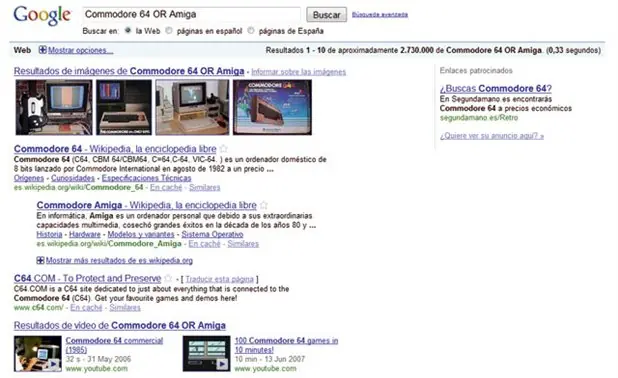This screenshot has width=618, height=378.
Task: Open 'En caché' for www.c64.com result
Action: 86,308
